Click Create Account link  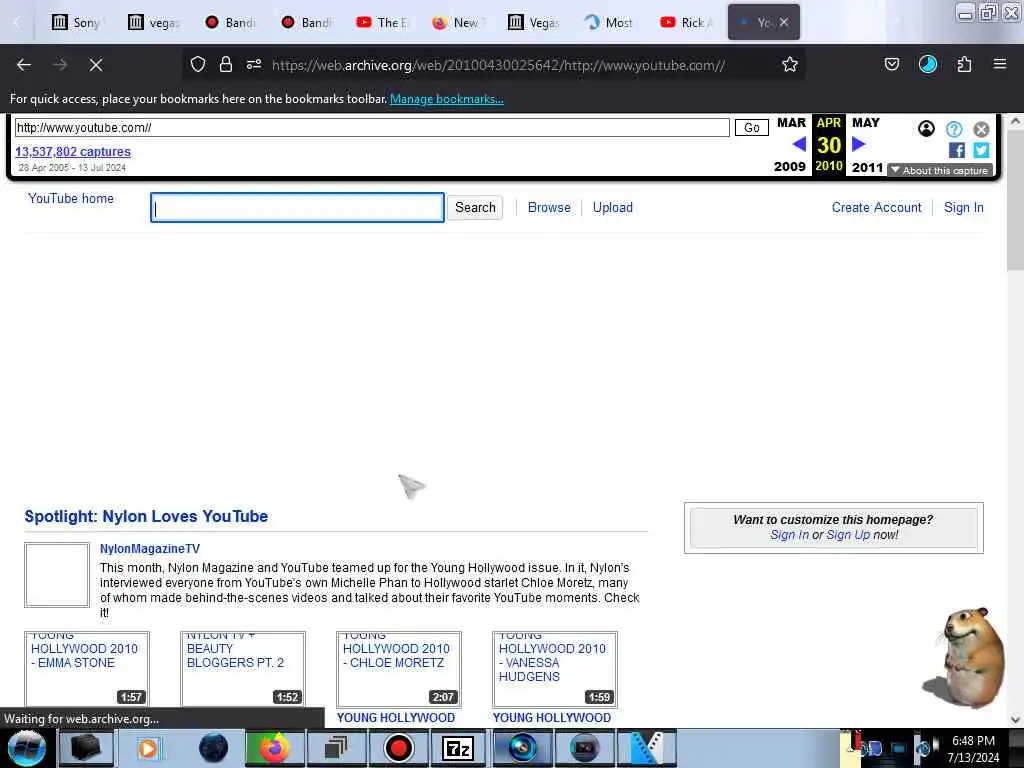876,207
